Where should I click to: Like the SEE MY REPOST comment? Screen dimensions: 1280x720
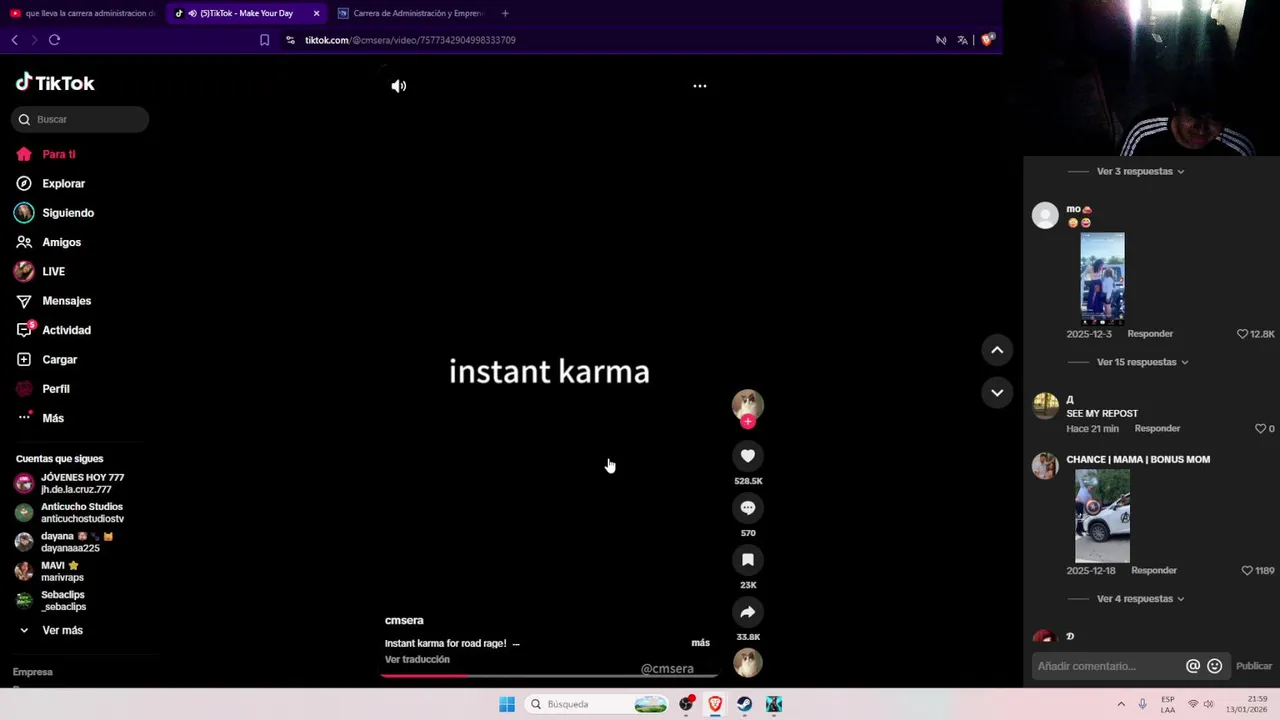click(1260, 429)
